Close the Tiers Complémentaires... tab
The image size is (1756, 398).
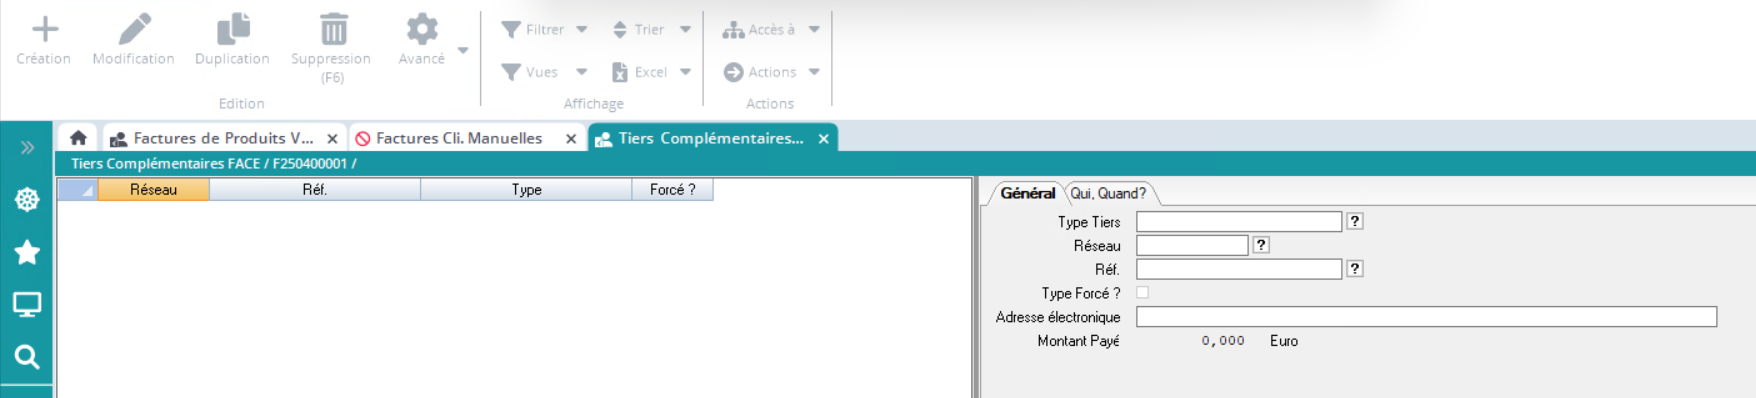click(824, 139)
